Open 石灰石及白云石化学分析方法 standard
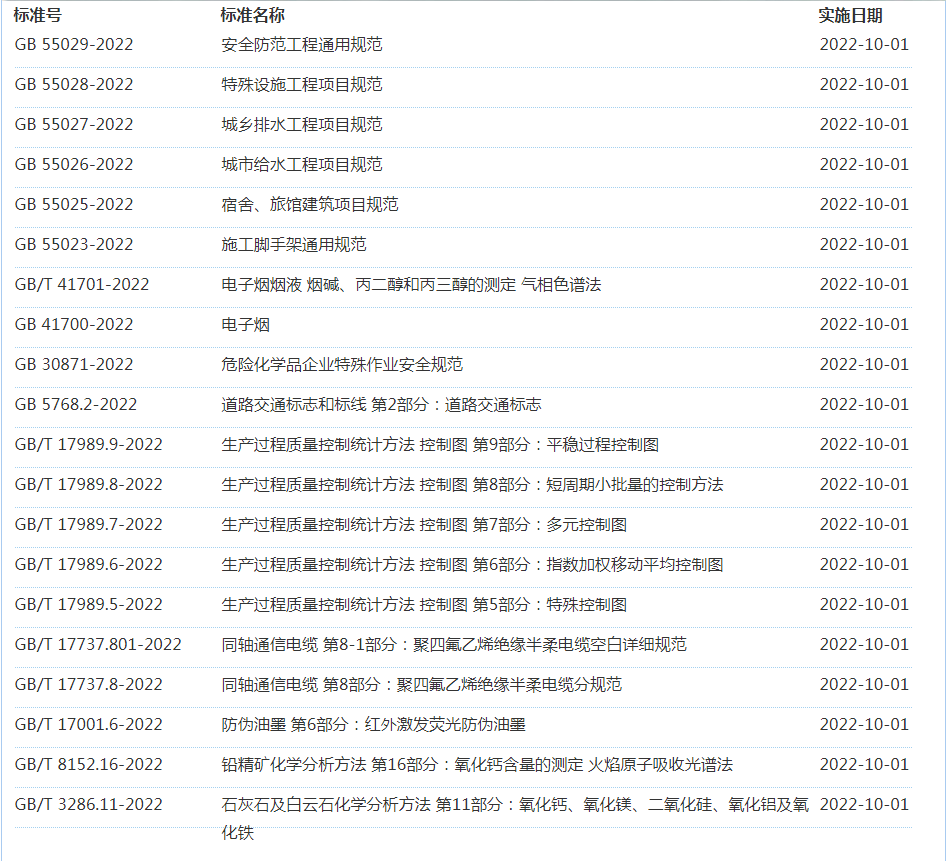Image resolution: width=946 pixels, height=861 pixels. [514, 804]
